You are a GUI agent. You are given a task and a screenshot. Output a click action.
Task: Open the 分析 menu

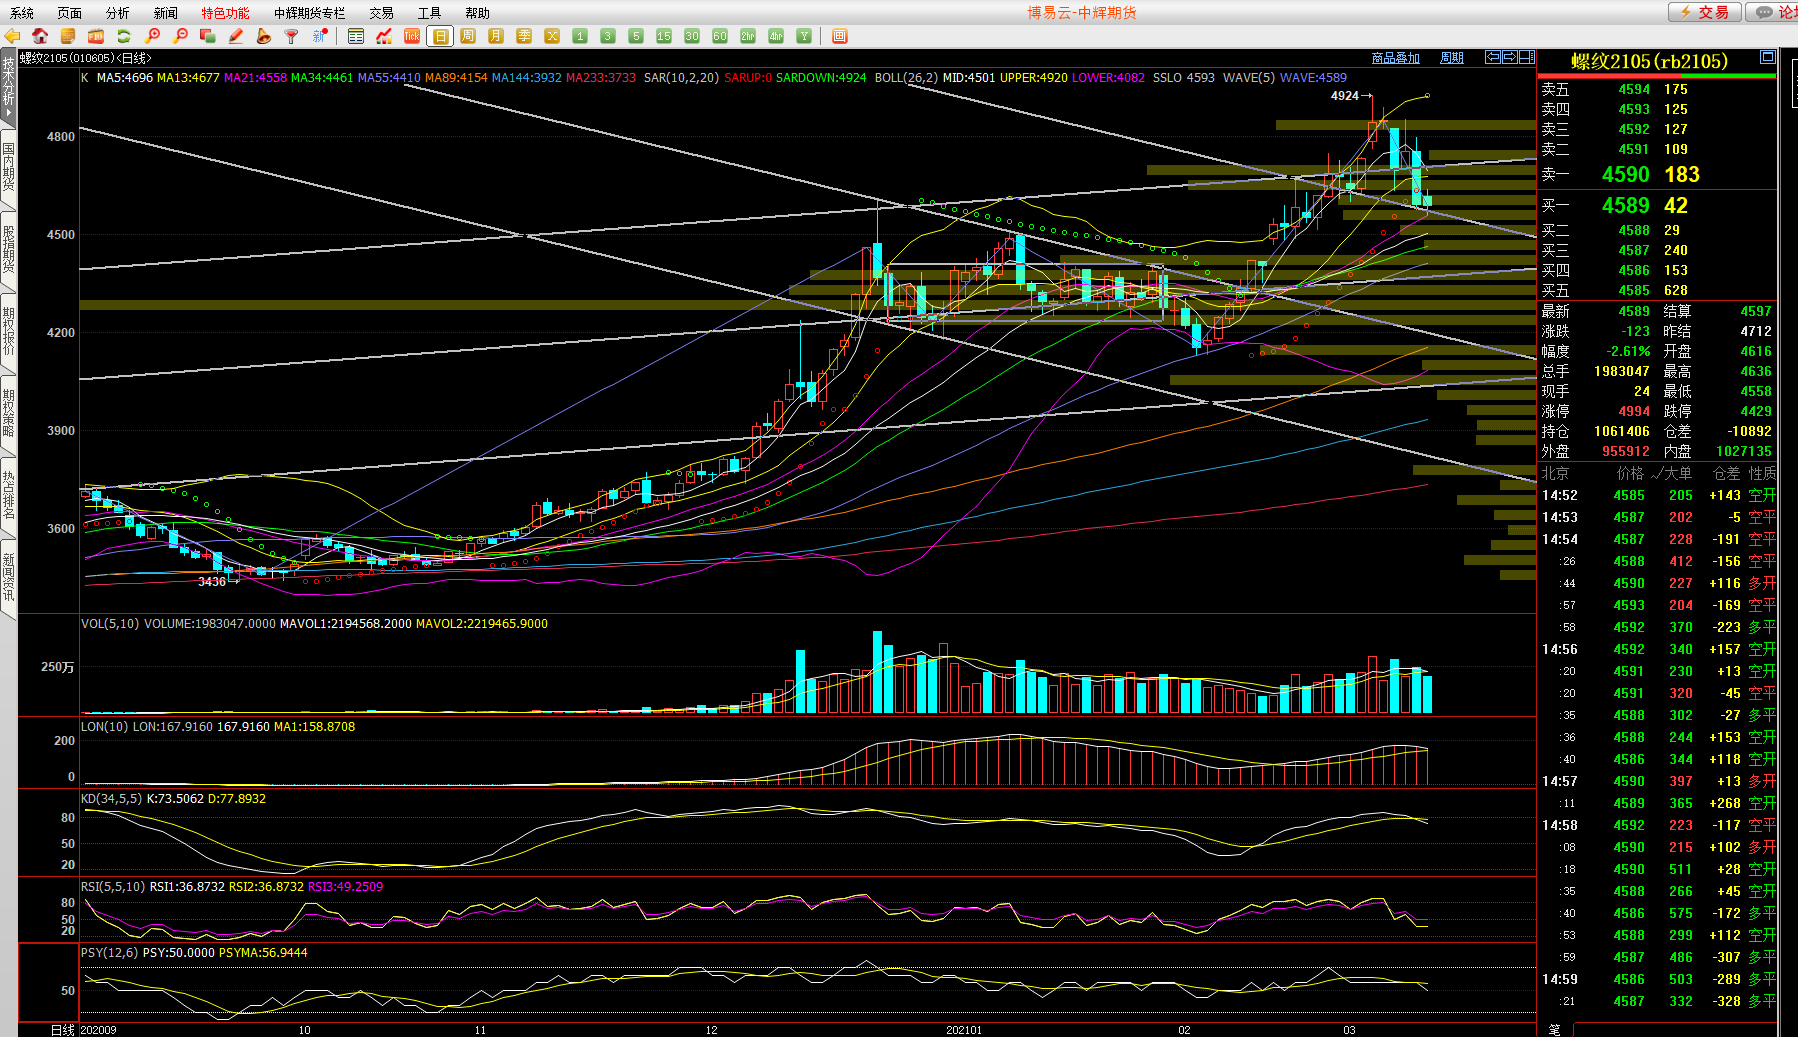(118, 13)
